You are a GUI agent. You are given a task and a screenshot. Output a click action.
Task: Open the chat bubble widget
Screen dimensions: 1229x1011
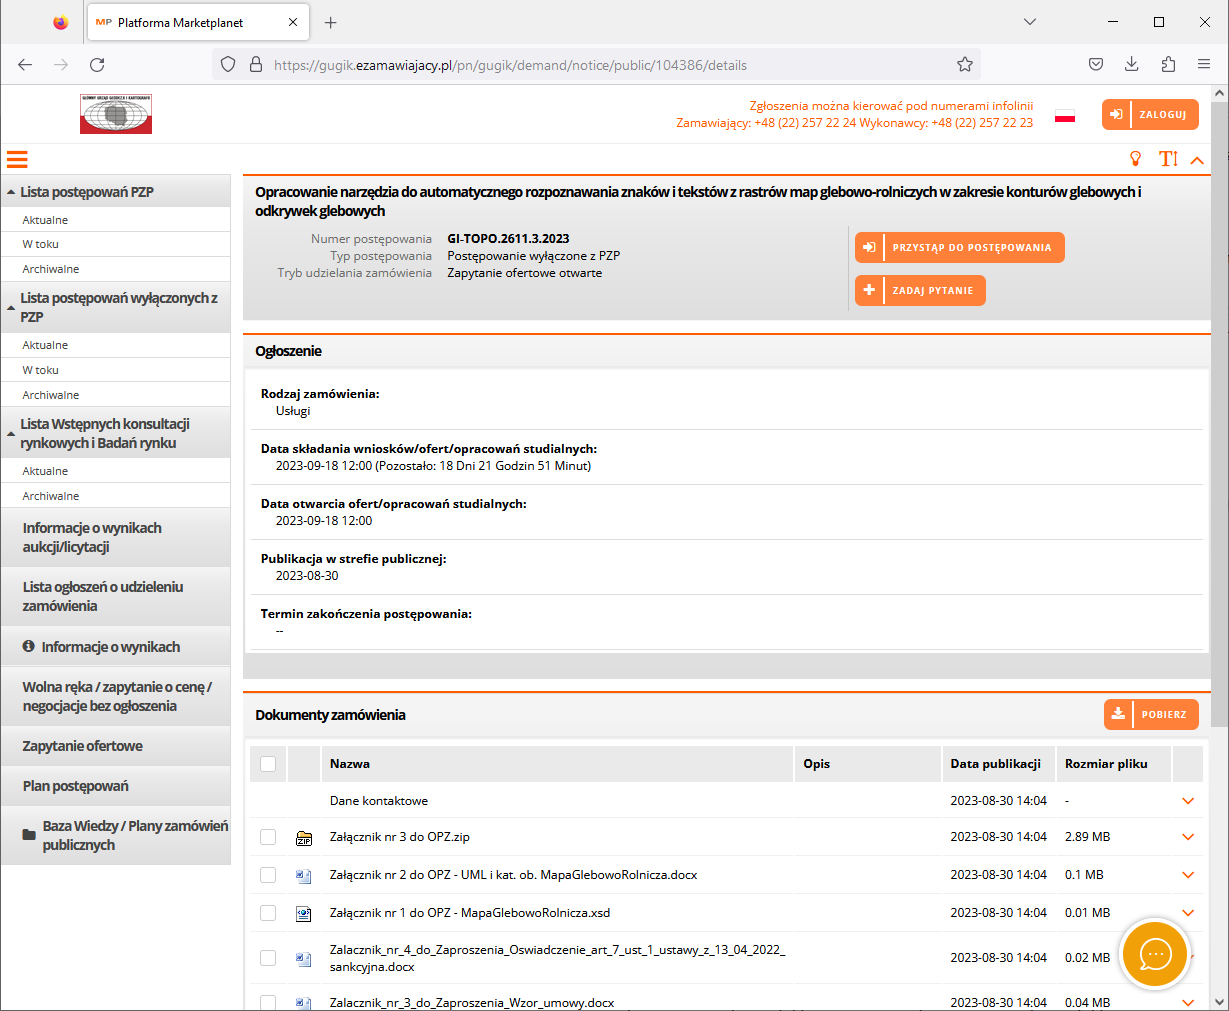tap(1155, 954)
